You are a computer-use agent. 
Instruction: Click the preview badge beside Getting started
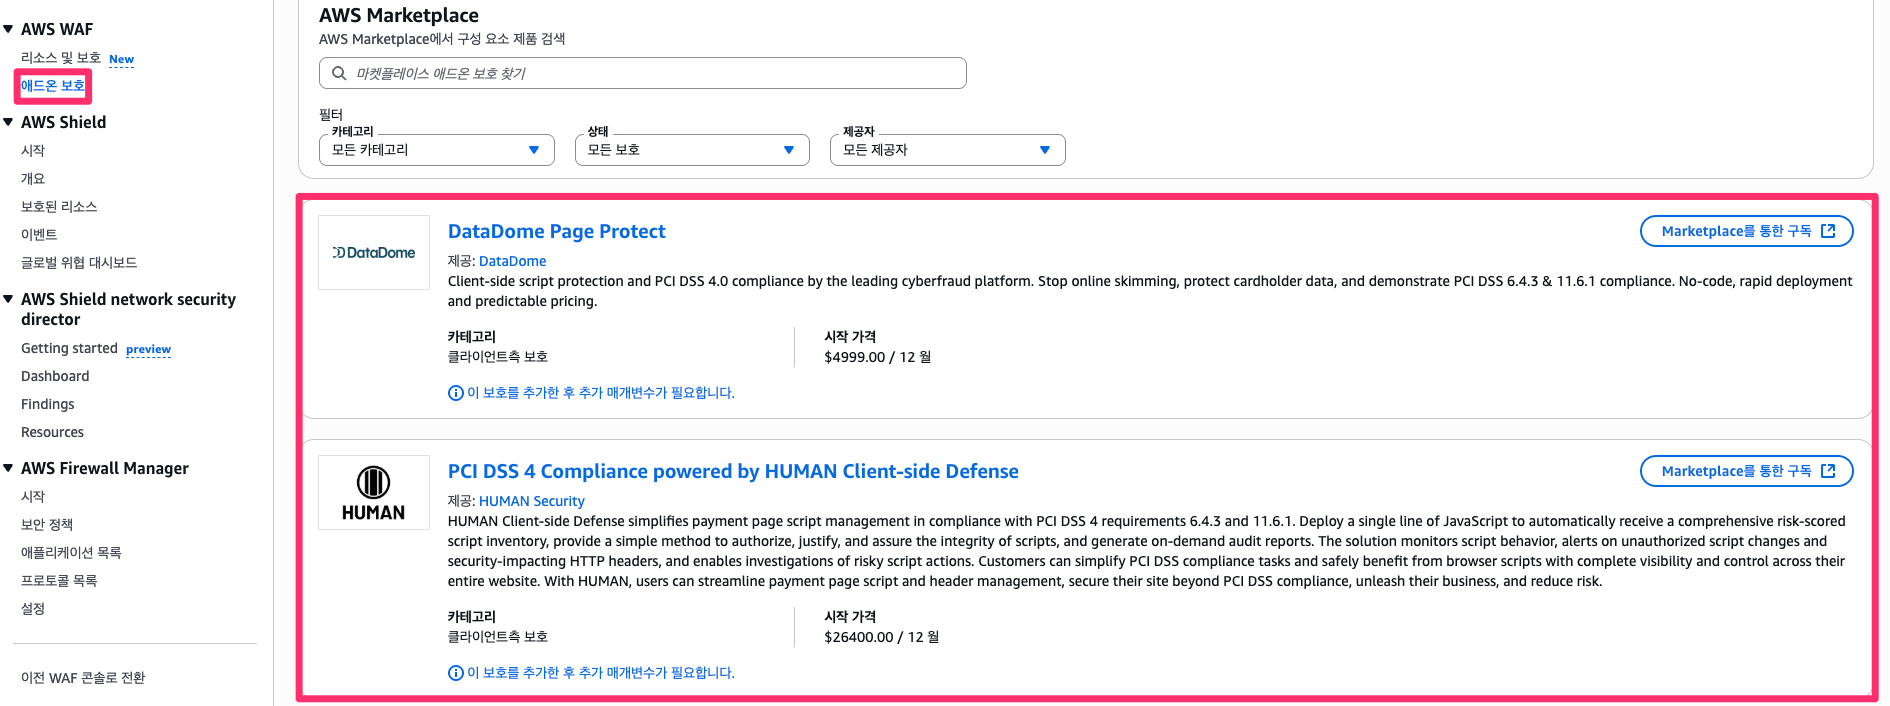coord(148,349)
